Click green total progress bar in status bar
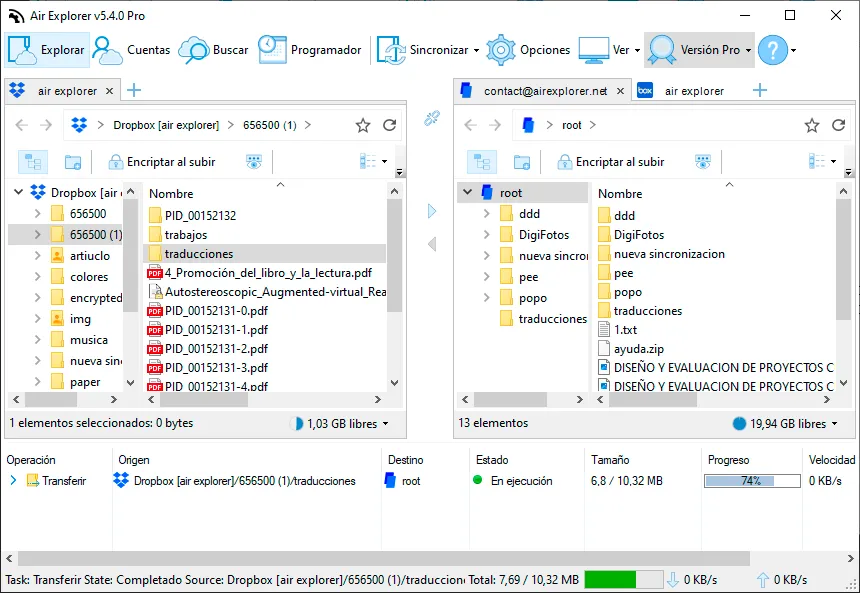The height and width of the screenshot is (593, 860). click(x=624, y=579)
